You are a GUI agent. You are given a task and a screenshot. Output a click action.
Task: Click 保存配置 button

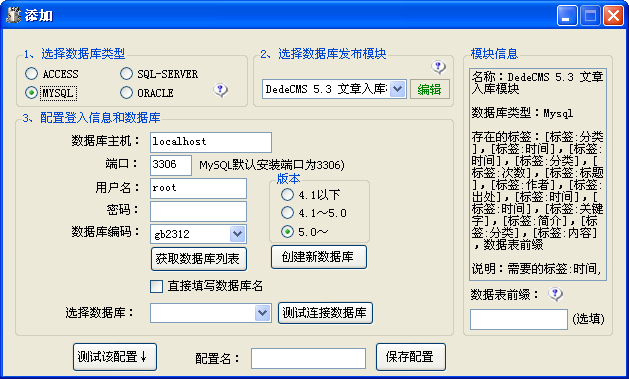tap(411, 357)
